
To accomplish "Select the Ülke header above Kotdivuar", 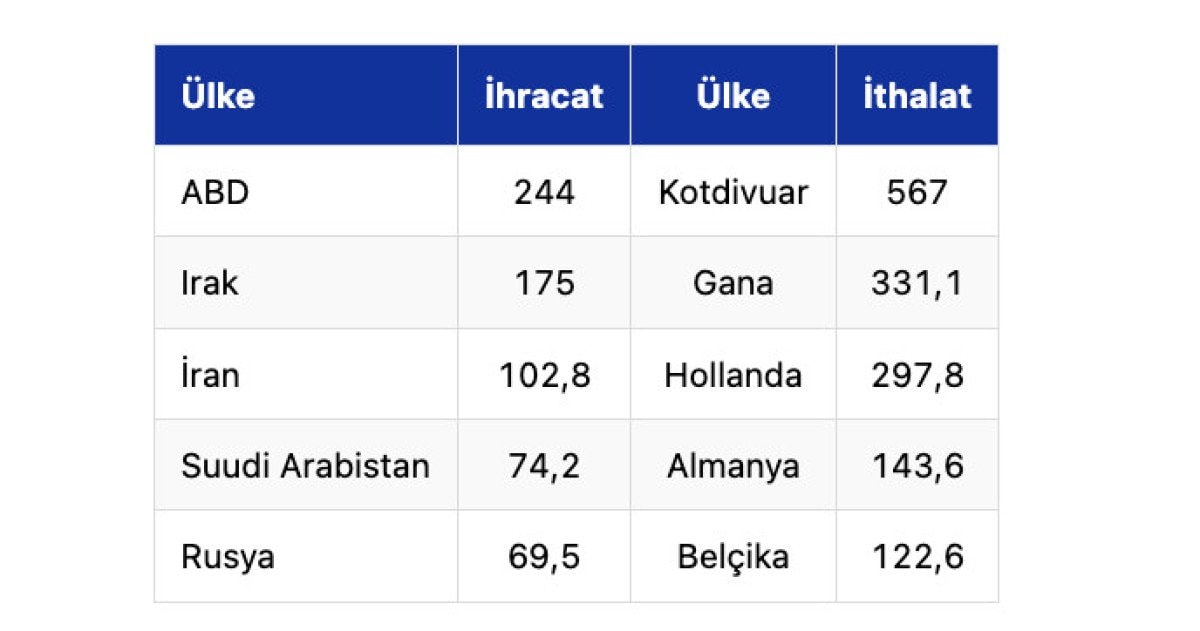I will [x=733, y=96].
